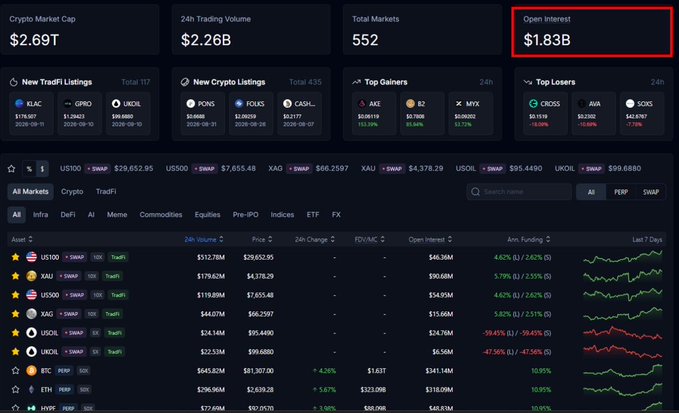Toggle favorite star on XAG row
679x413 pixels.
tap(16, 314)
